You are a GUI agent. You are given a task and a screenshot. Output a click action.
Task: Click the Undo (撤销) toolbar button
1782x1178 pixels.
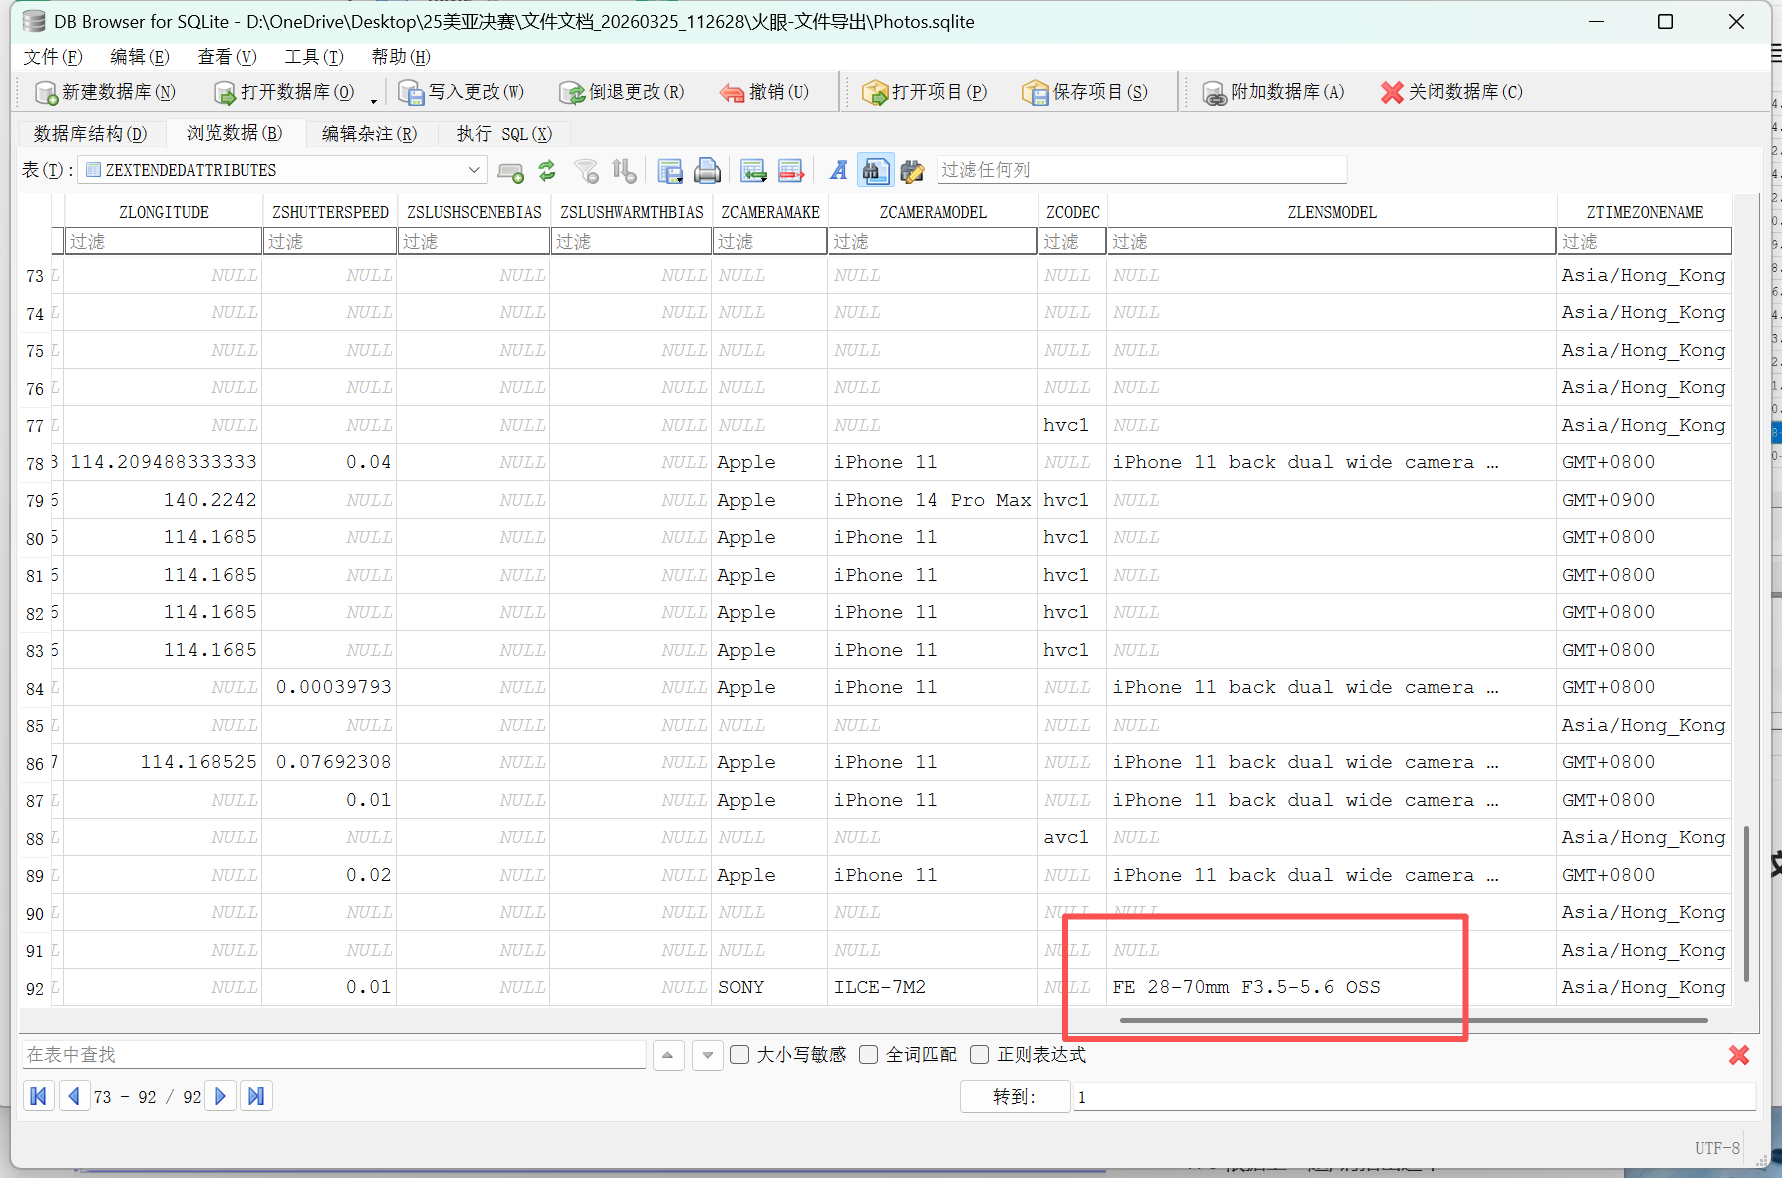tap(764, 92)
